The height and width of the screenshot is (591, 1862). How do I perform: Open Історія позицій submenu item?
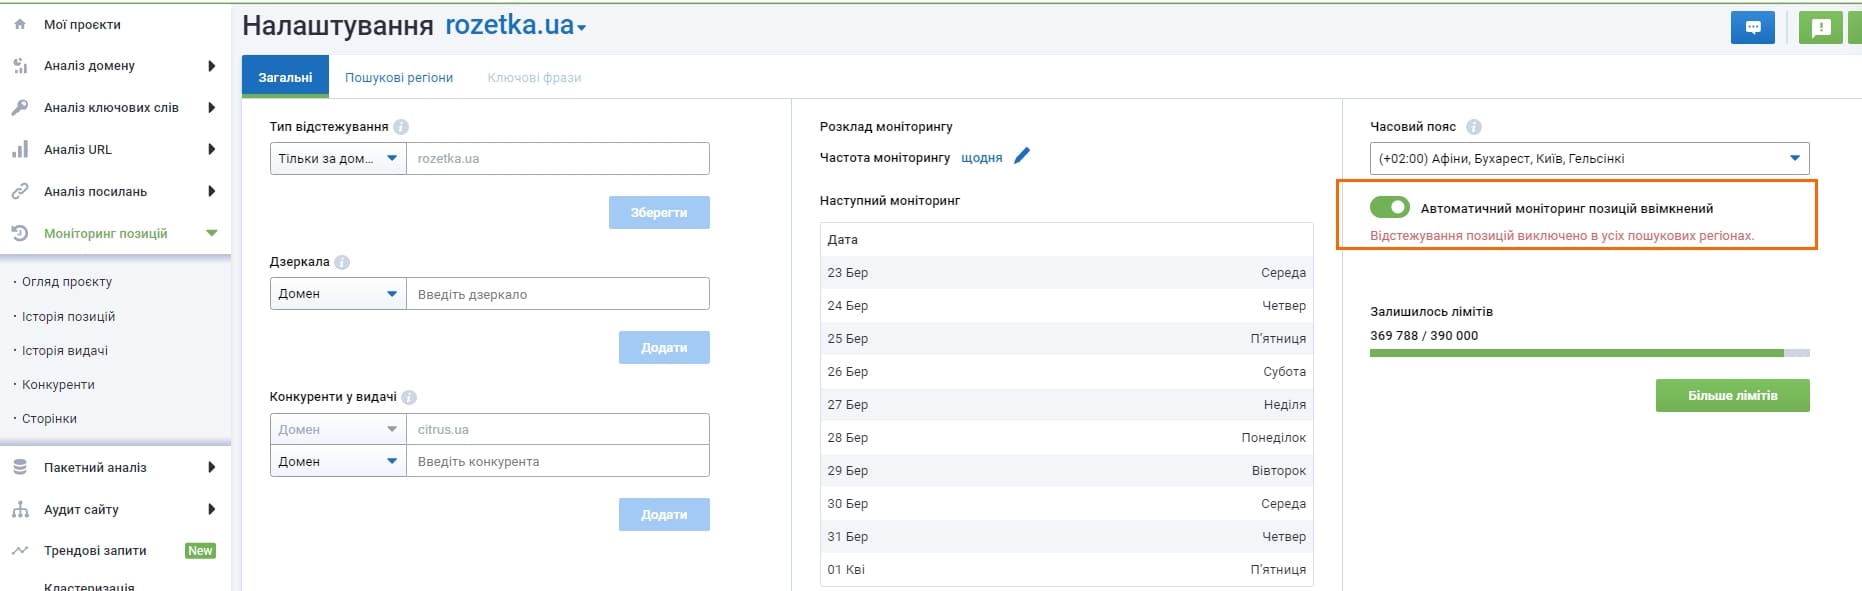click(68, 317)
